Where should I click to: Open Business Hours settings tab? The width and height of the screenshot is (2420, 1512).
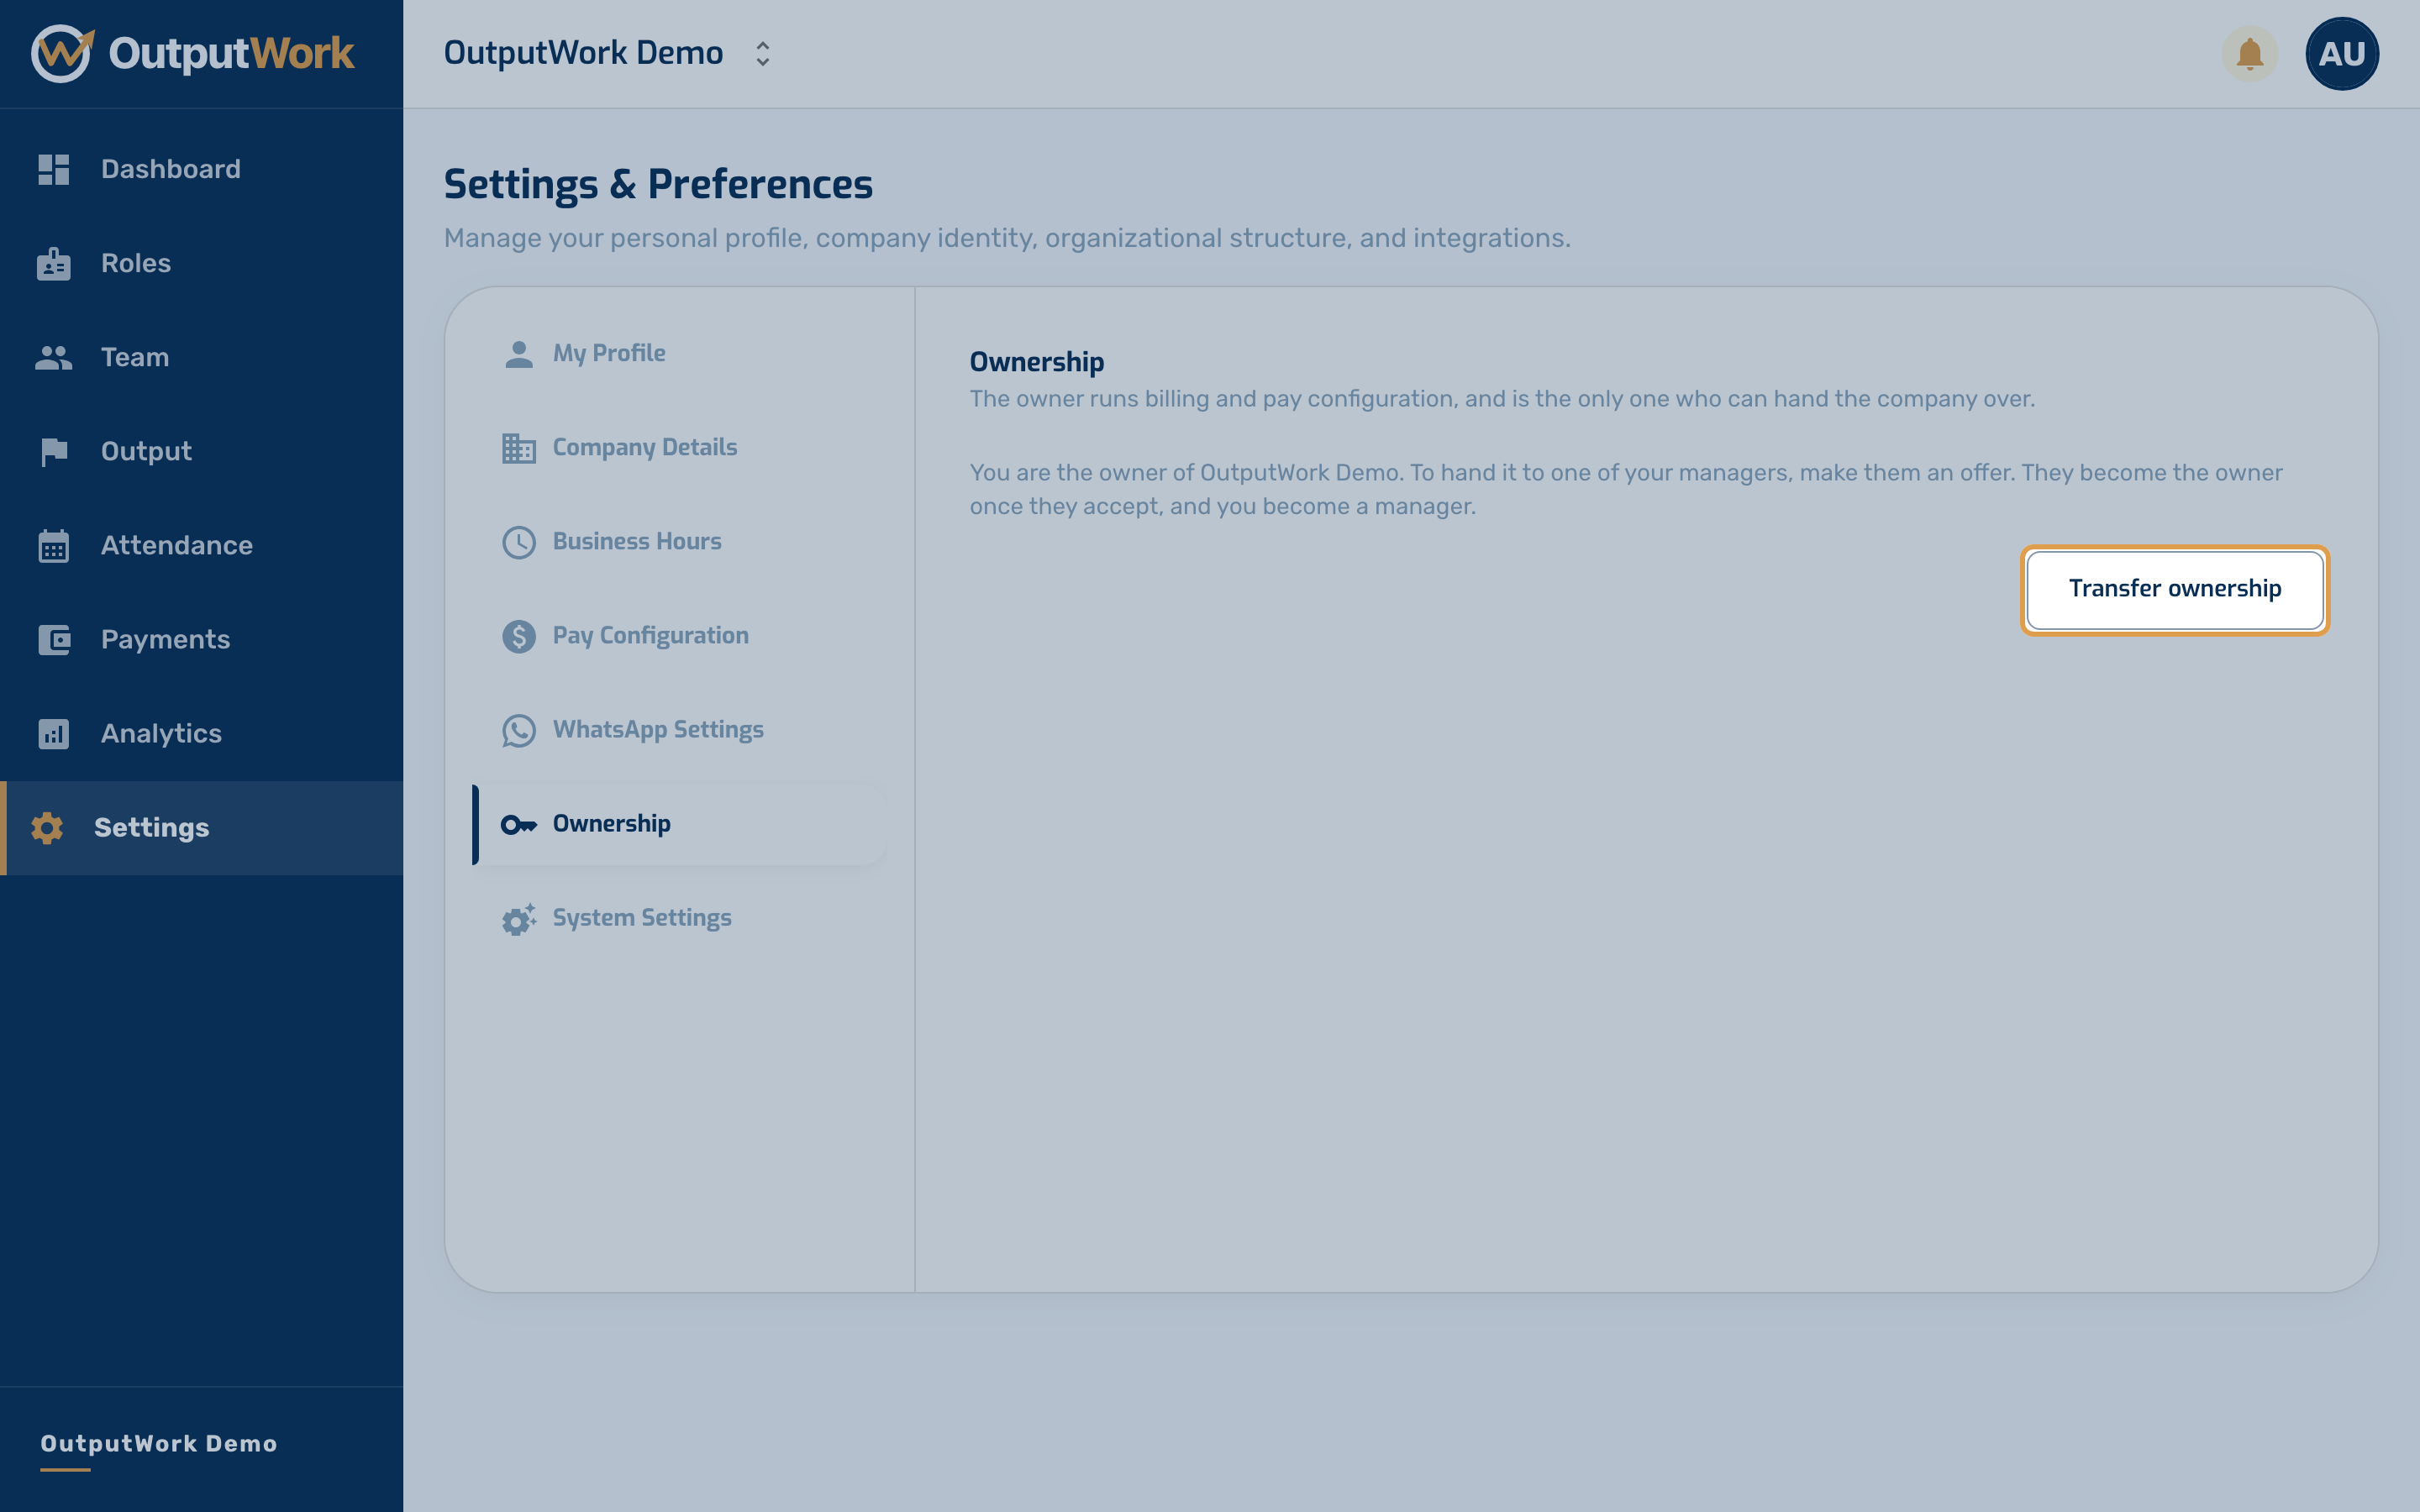(x=680, y=542)
